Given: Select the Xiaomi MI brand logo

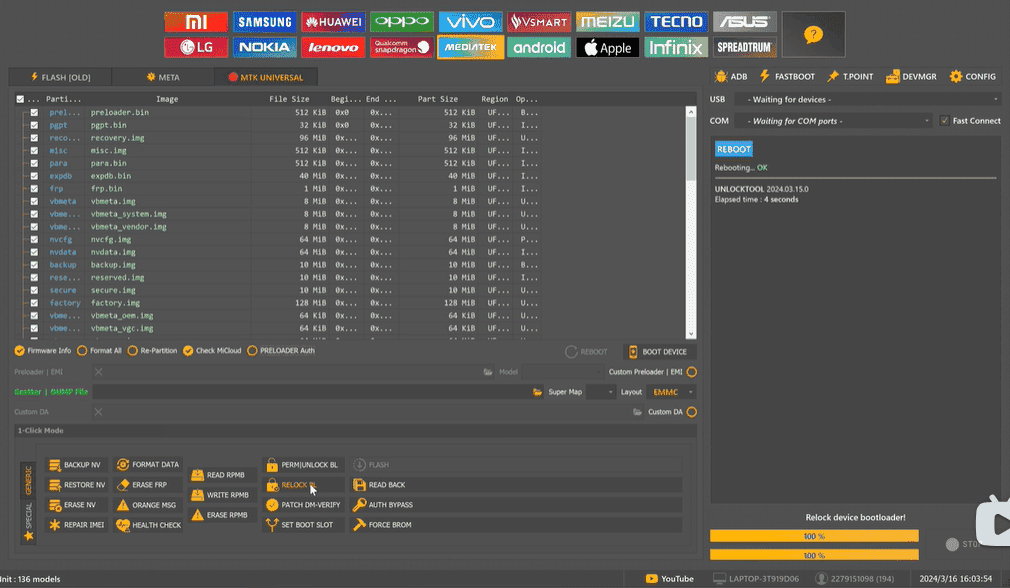Looking at the screenshot, I should click(196, 22).
